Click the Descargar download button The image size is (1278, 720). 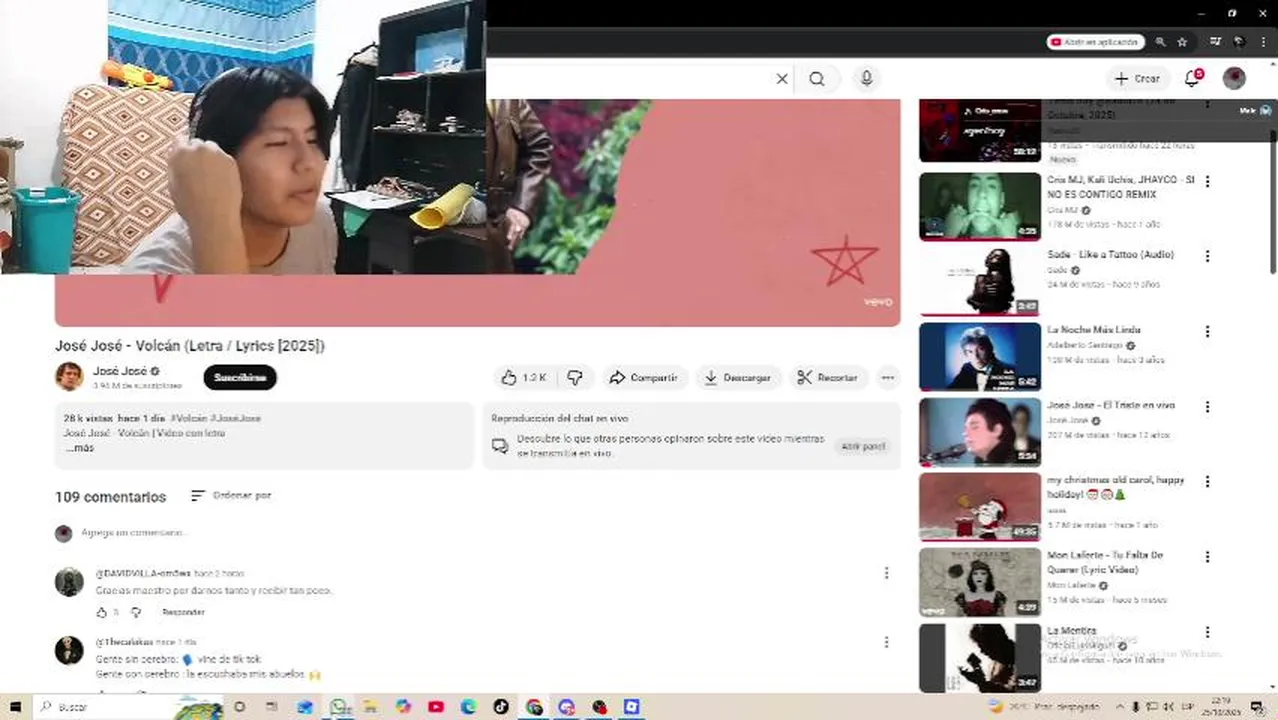tap(737, 377)
